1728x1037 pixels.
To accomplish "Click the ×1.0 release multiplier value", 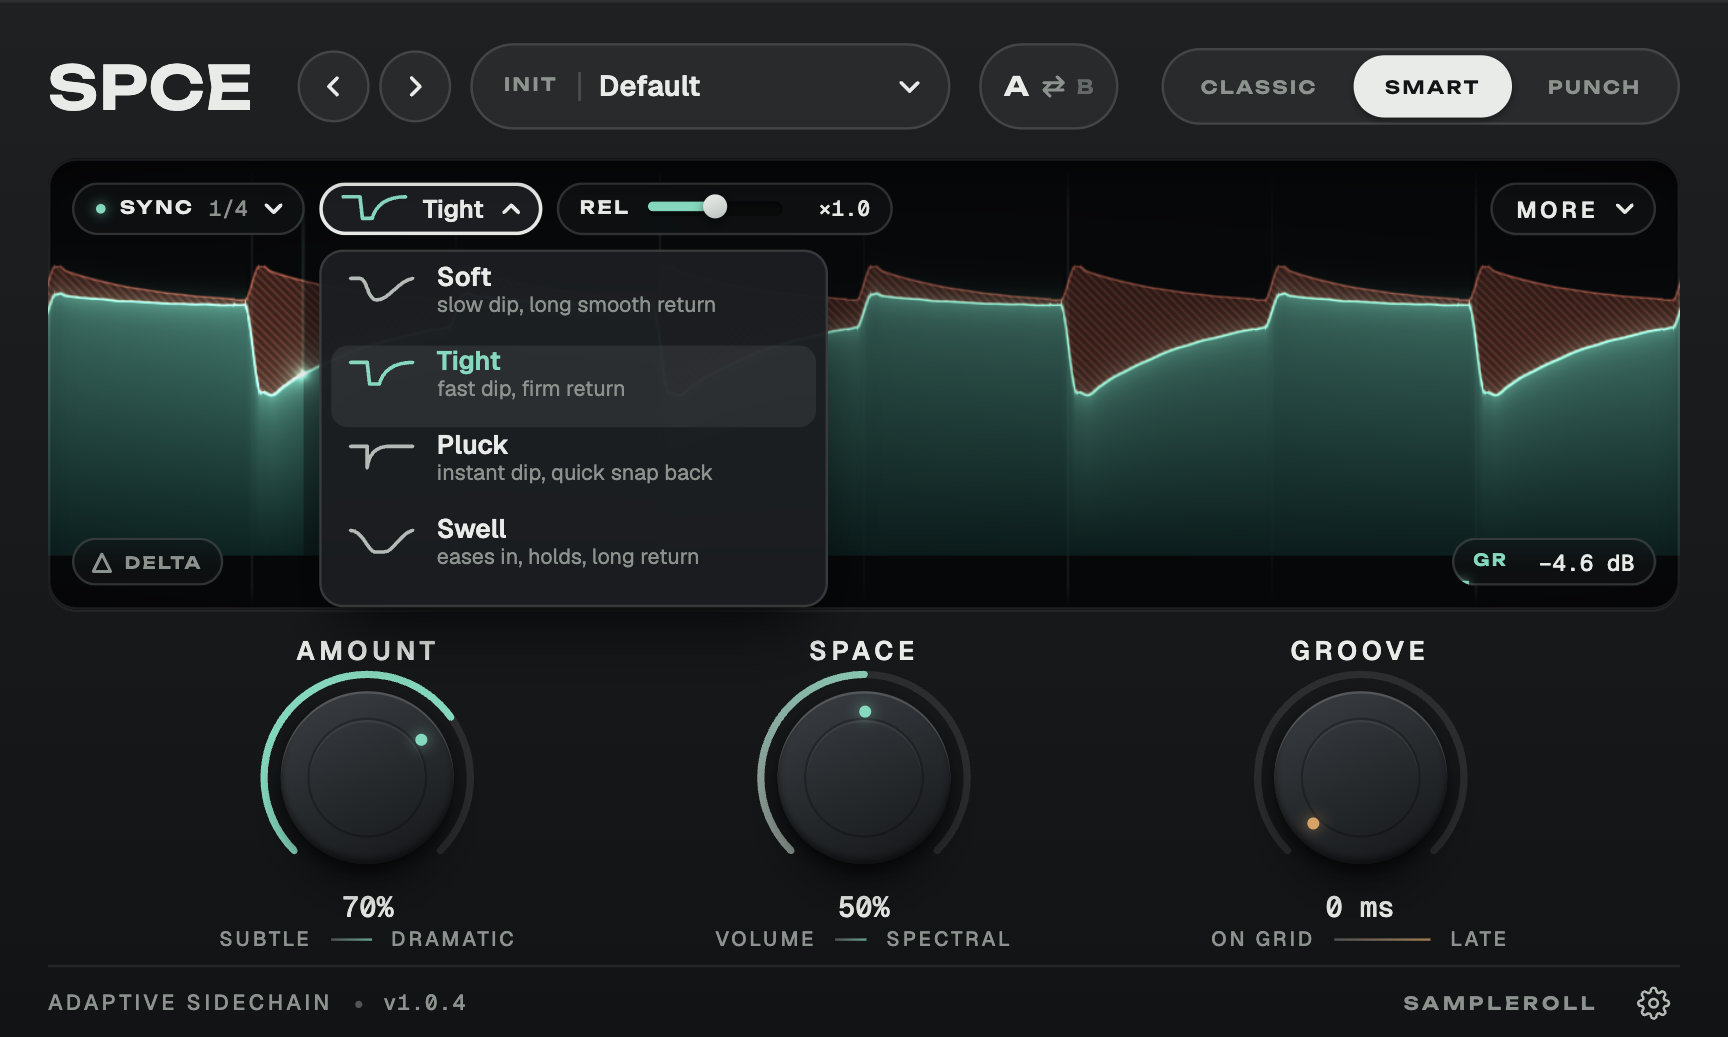I will (x=845, y=209).
